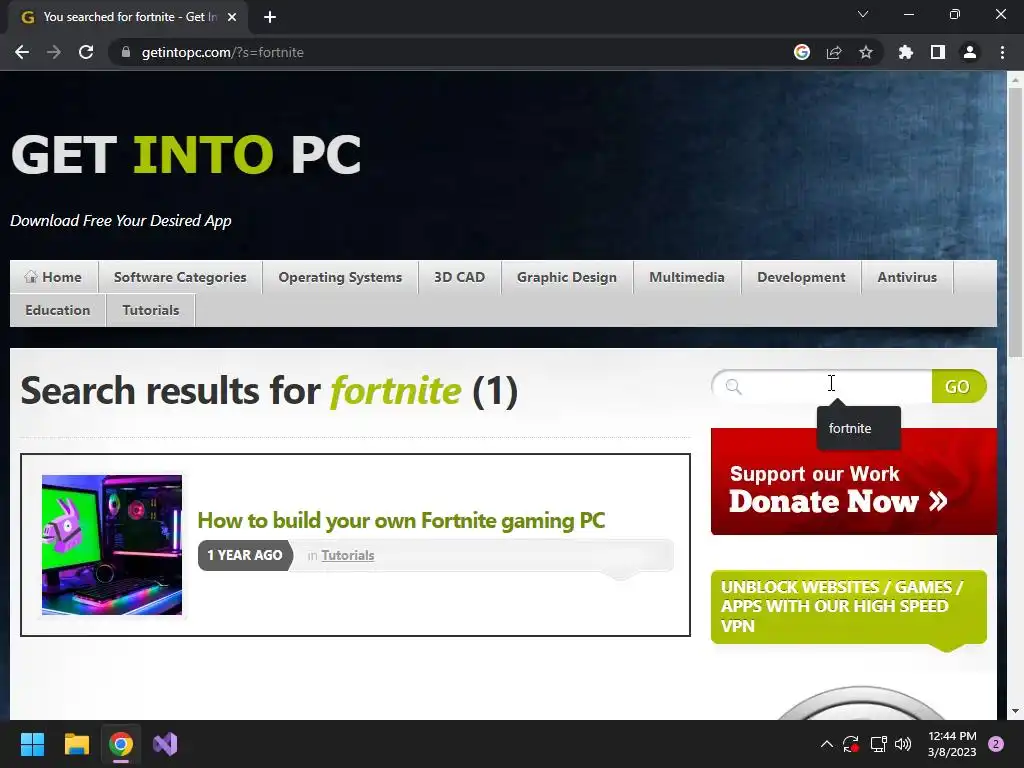Screen dimensions: 1024x768
Task: Open the Chrome profile icon
Action: (x=970, y=52)
